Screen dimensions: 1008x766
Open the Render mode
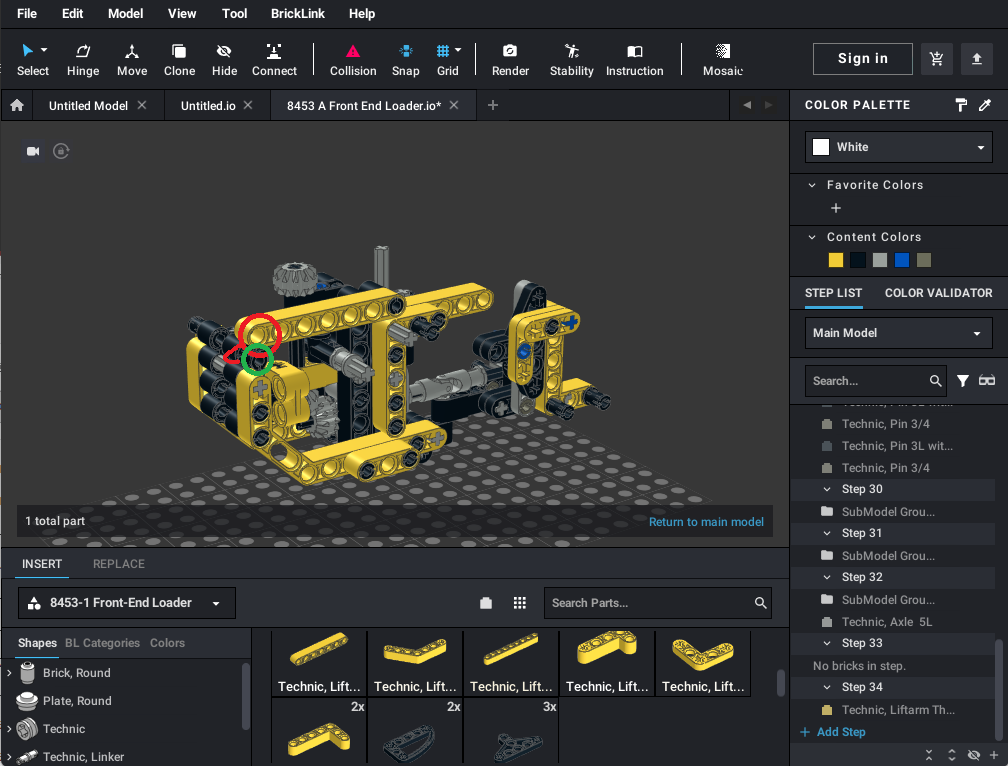click(510, 60)
